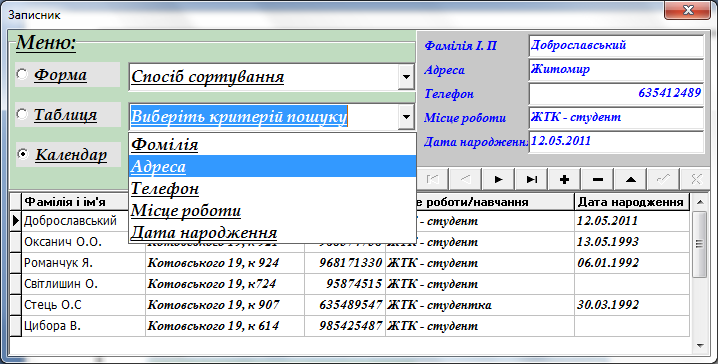The width and height of the screenshot is (718, 364).
Task: Select the Цибора В. cell
Action: click(x=83, y=326)
